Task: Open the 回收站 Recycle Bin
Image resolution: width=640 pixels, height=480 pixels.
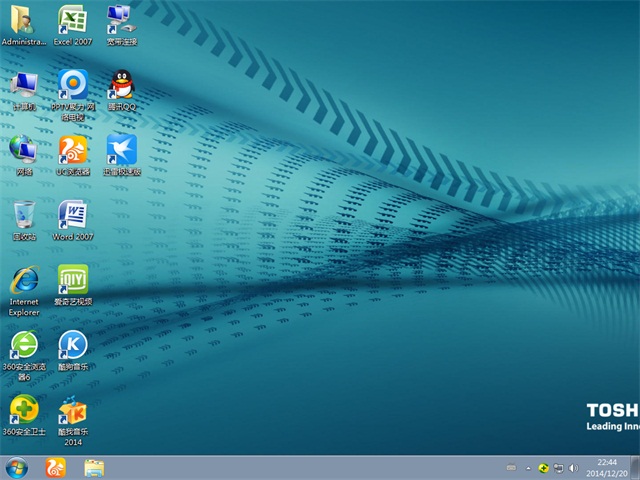Action: pos(23,215)
